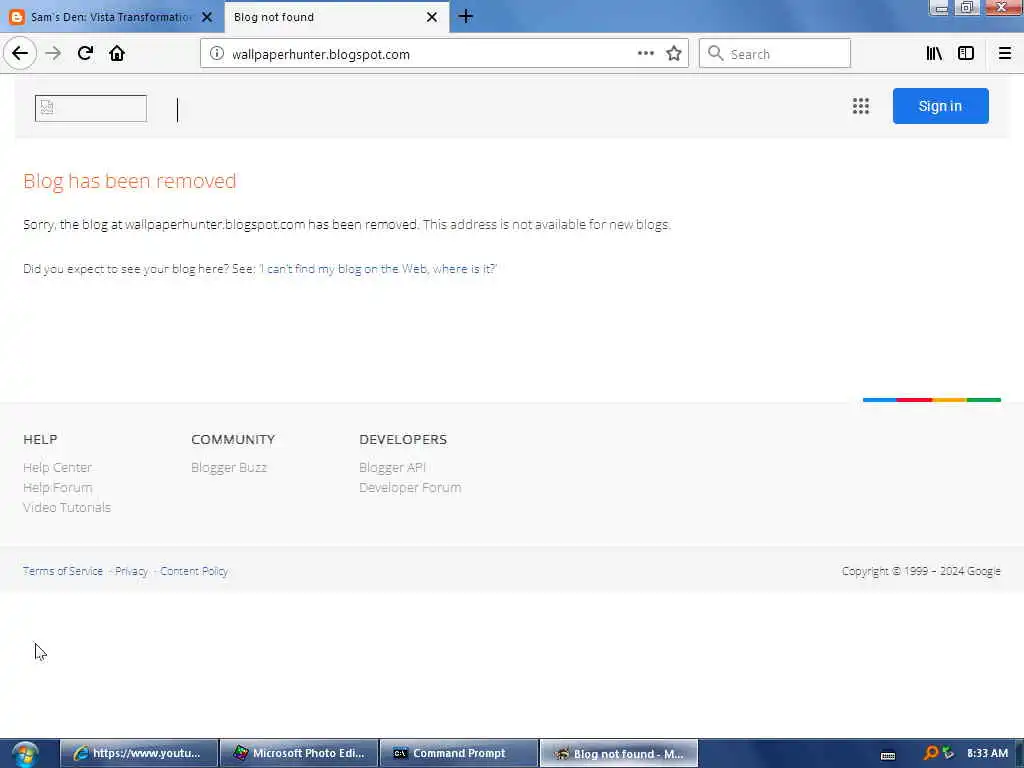Open 'I can't find my blog' link
The height and width of the screenshot is (768, 1024).
click(x=378, y=268)
